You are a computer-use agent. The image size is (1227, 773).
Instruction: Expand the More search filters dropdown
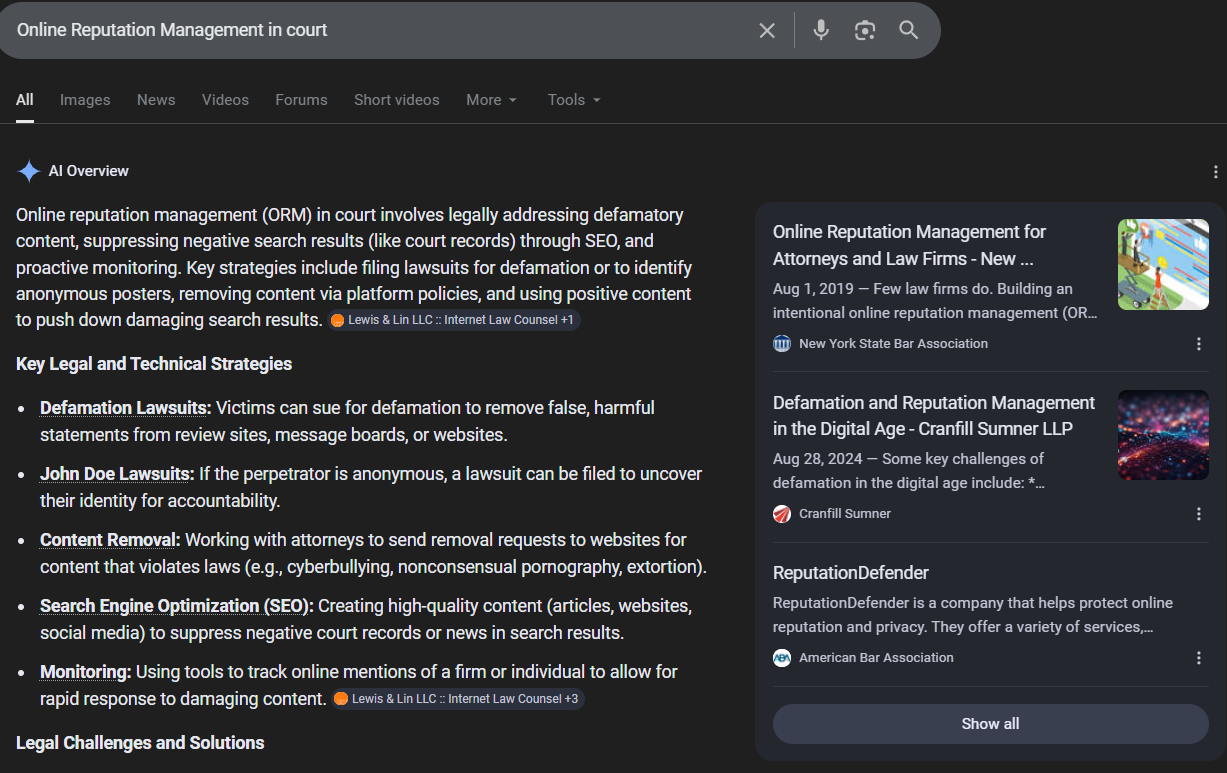[x=491, y=100]
